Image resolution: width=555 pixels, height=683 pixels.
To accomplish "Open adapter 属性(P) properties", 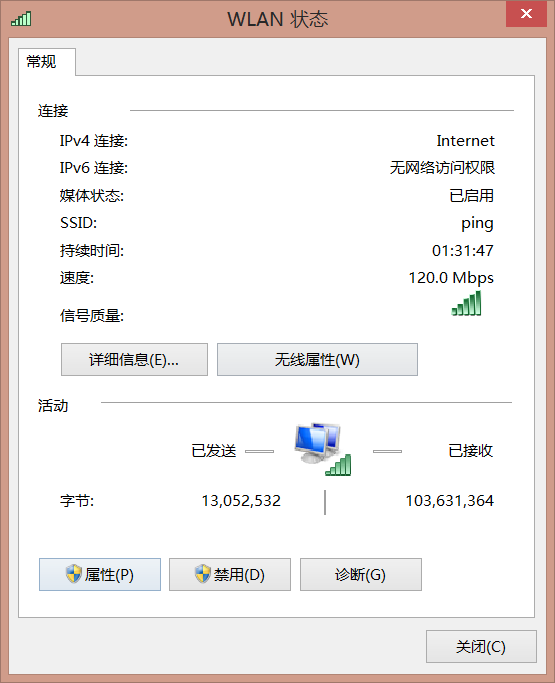I will 100,575.
